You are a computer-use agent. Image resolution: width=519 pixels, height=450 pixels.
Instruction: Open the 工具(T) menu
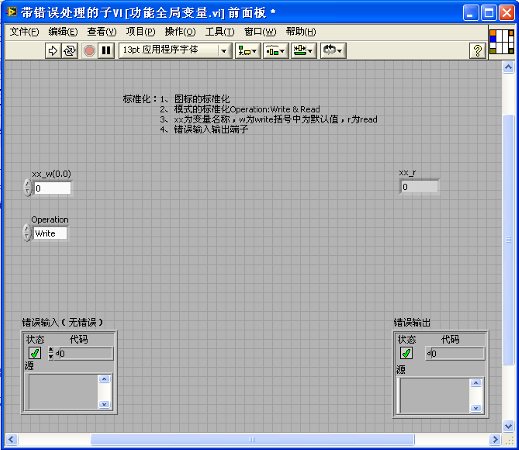[x=220, y=32]
